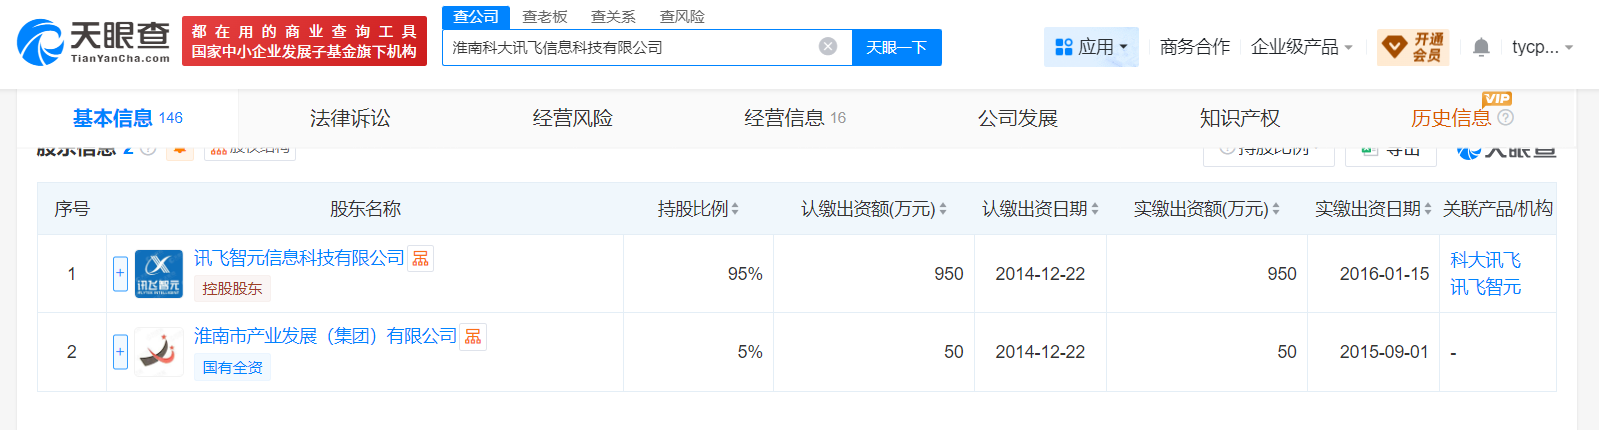Switch to the 基本信息 section tab
1599x430 pixels.
coord(127,118)
